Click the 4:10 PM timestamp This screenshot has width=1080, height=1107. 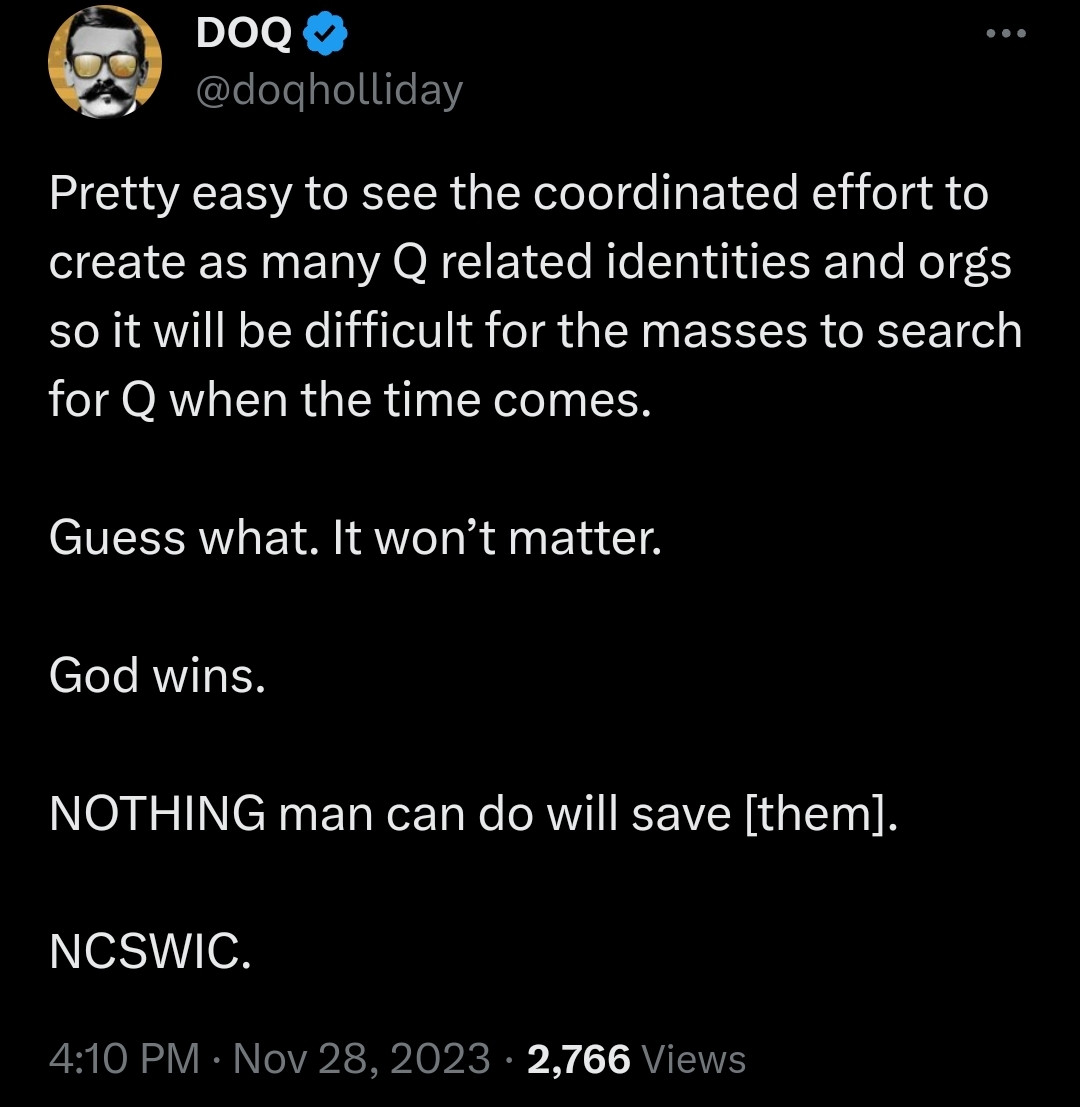click(124, 1058)
